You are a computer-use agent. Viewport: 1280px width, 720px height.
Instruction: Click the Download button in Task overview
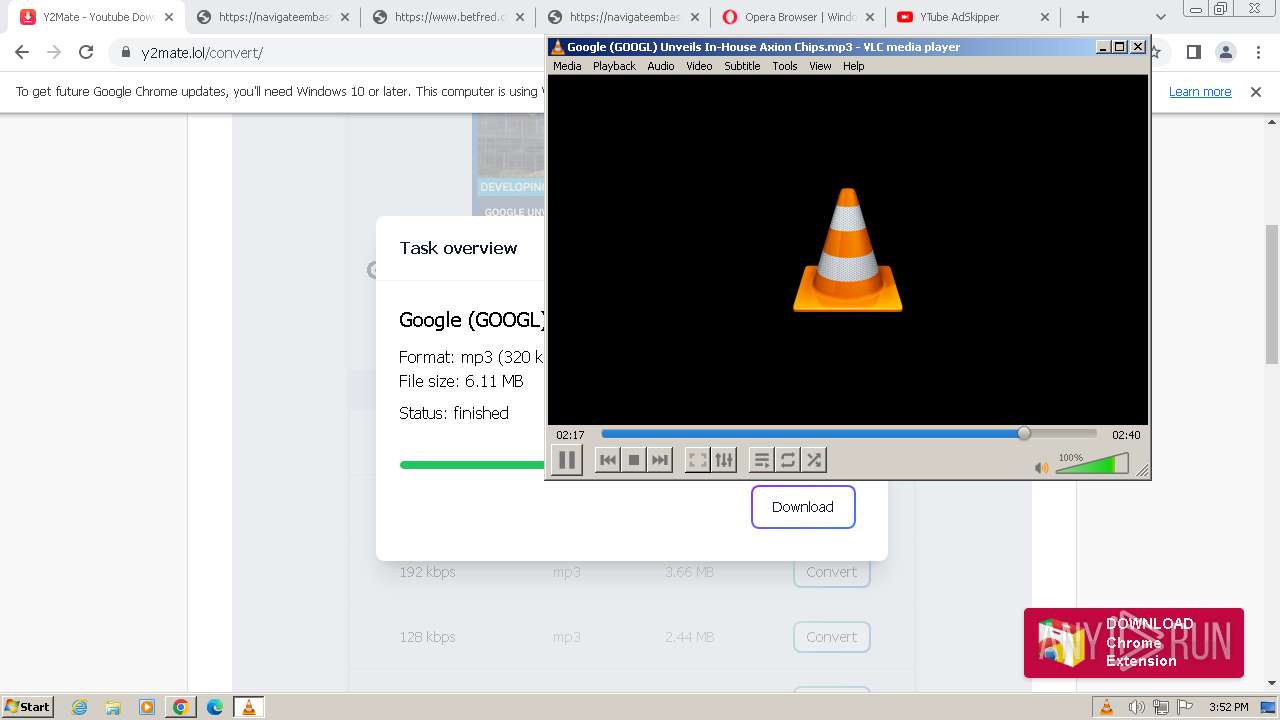tap(803, 507)
